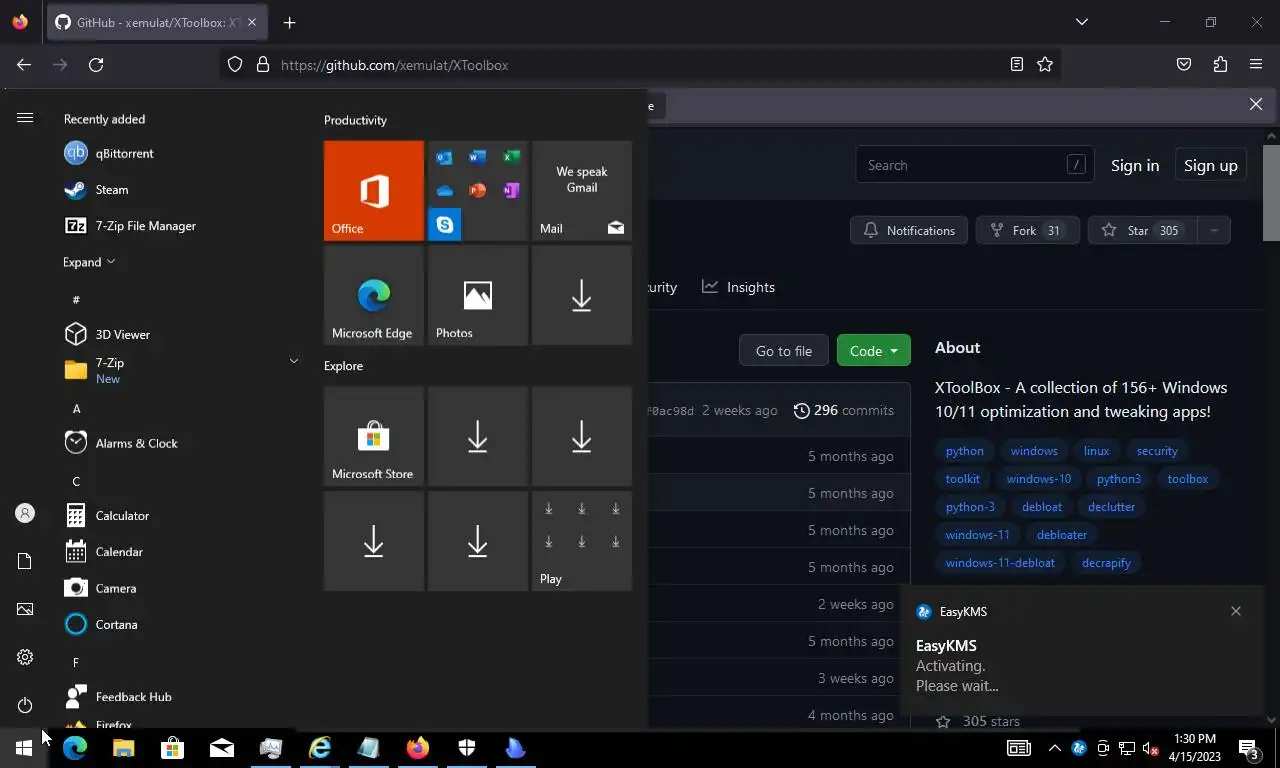Screen dimensions: 1280x768
Task: Open the Photos tile
Action: point(478,295)
